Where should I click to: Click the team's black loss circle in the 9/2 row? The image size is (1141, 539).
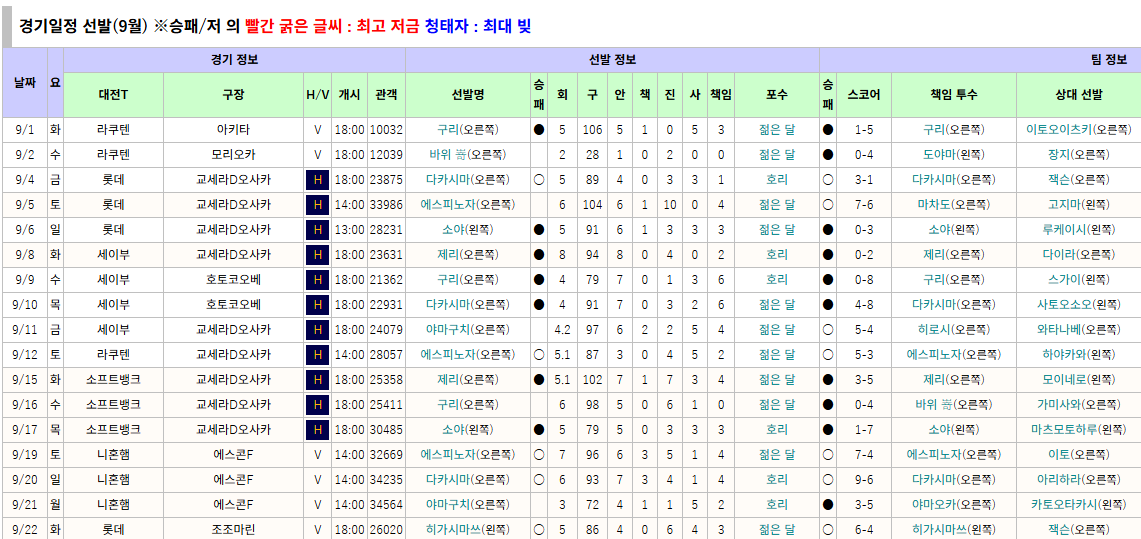[x=828, y=155]
